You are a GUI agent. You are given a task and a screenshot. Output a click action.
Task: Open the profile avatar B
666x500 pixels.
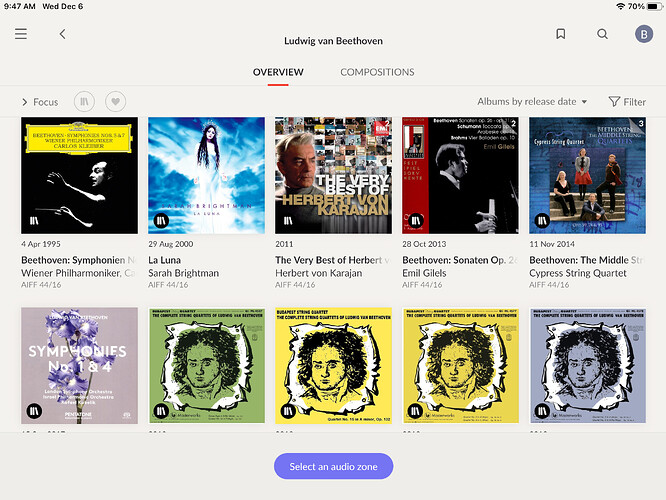pos(644,34)
